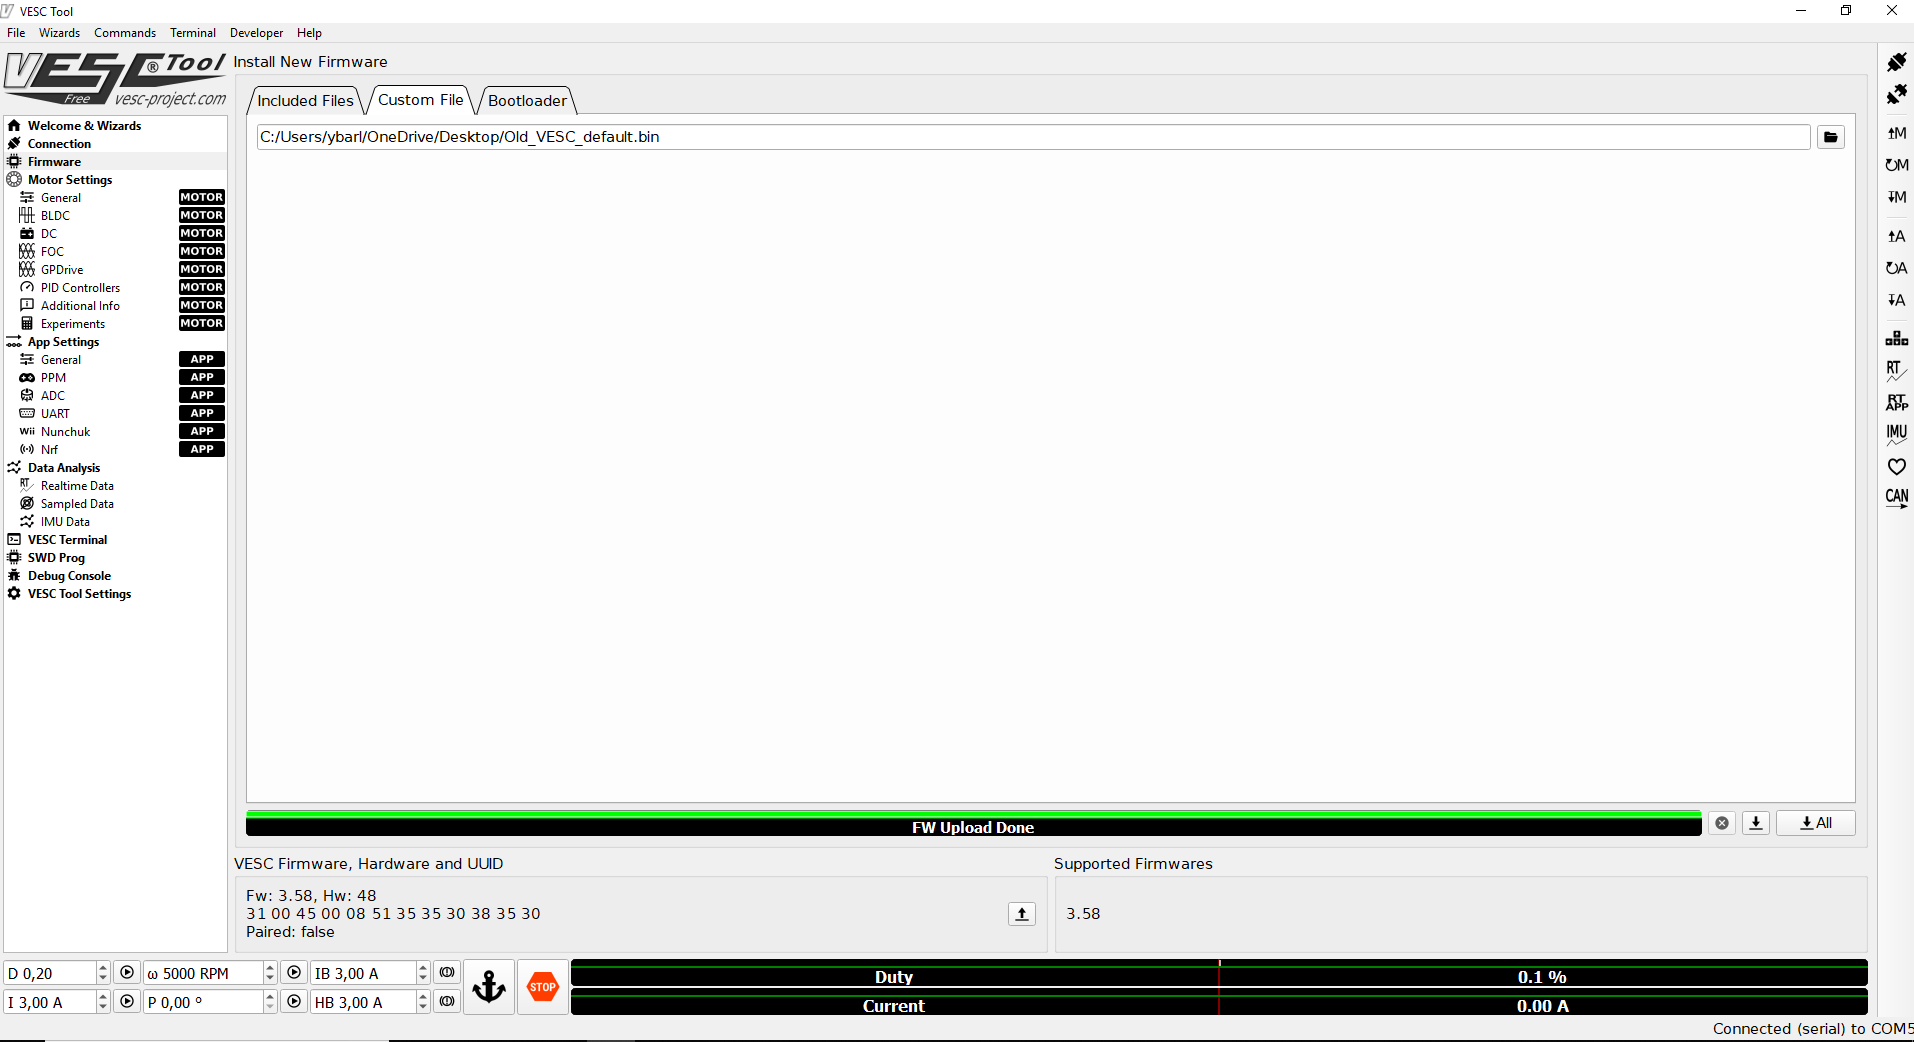Select the Firmware page in the sidebar
Image resolution: width=1914 pixels, height=1042 pixels.
pos(115,162)
